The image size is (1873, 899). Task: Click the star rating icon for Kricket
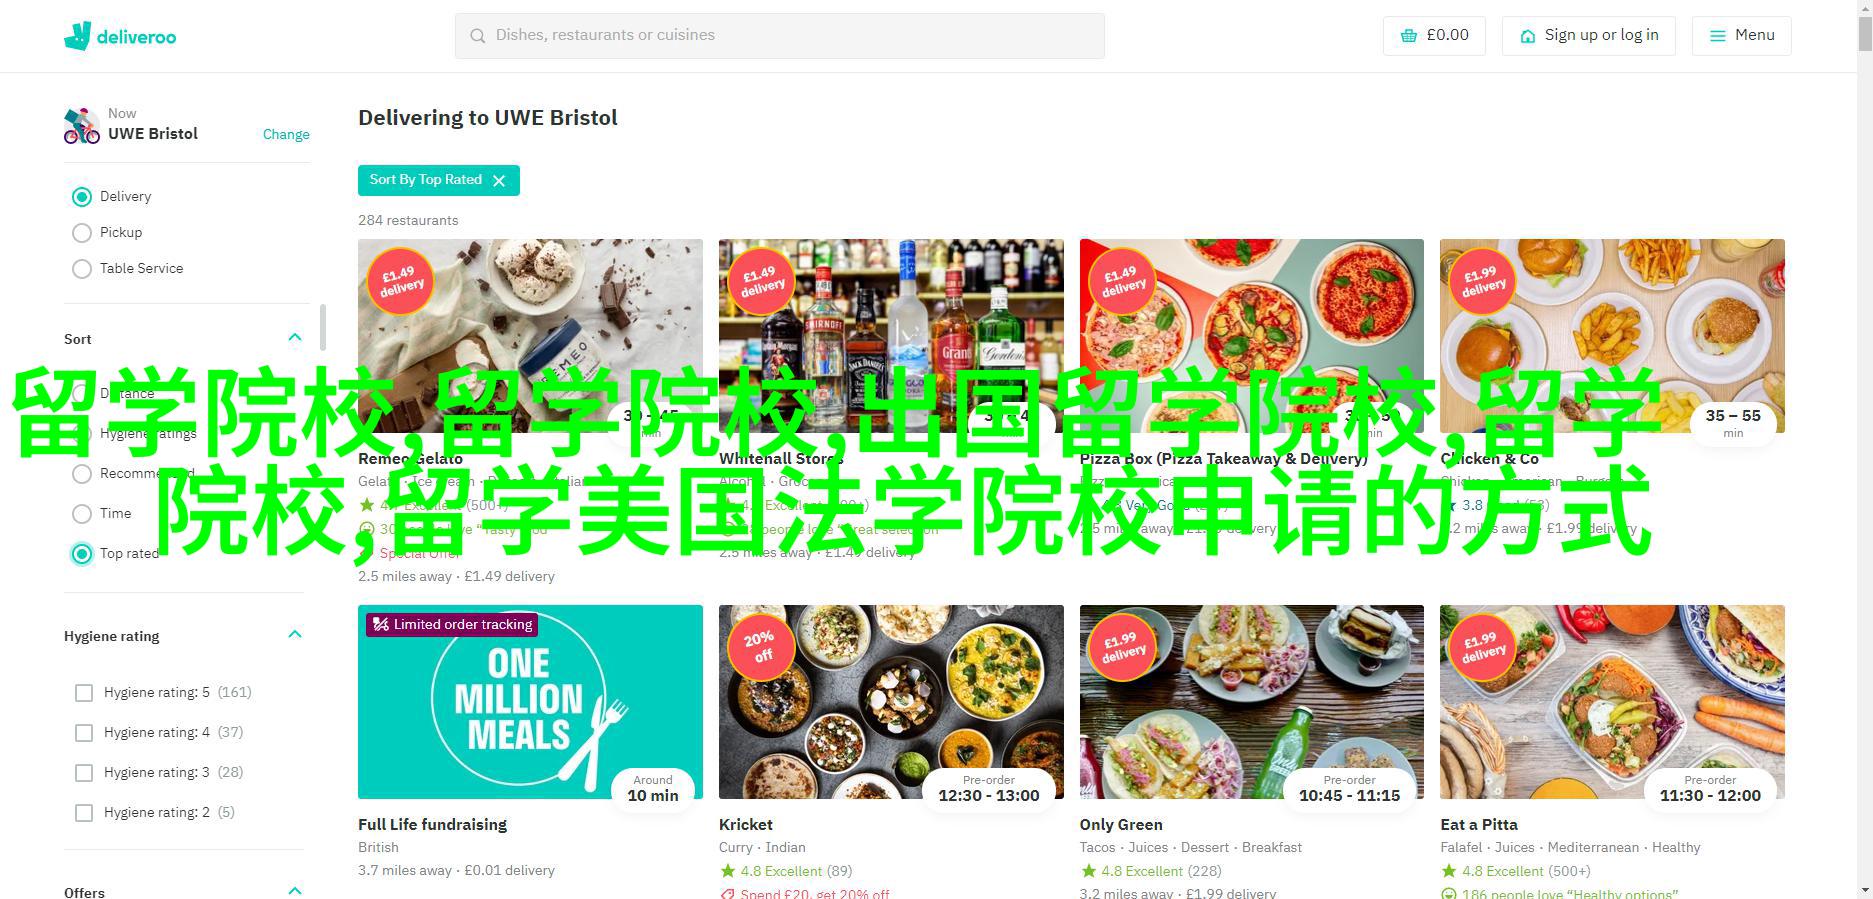[727, 871]
